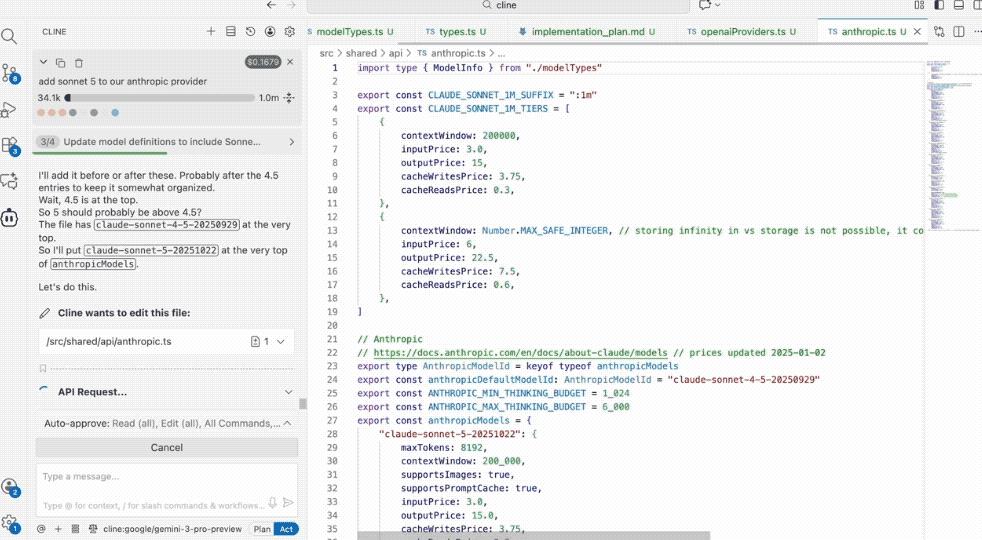Open editor More Actions ellipsis menu

[978, 31]
